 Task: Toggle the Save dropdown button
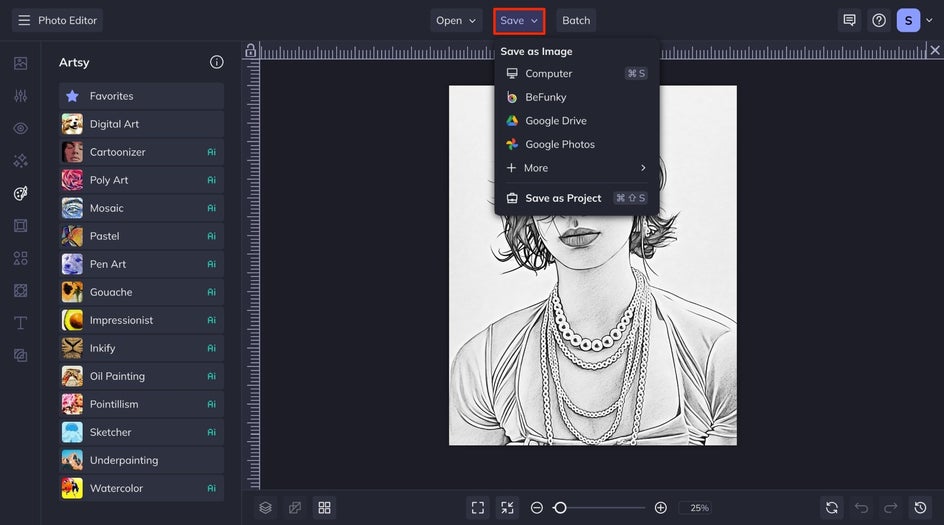[519, 20]
